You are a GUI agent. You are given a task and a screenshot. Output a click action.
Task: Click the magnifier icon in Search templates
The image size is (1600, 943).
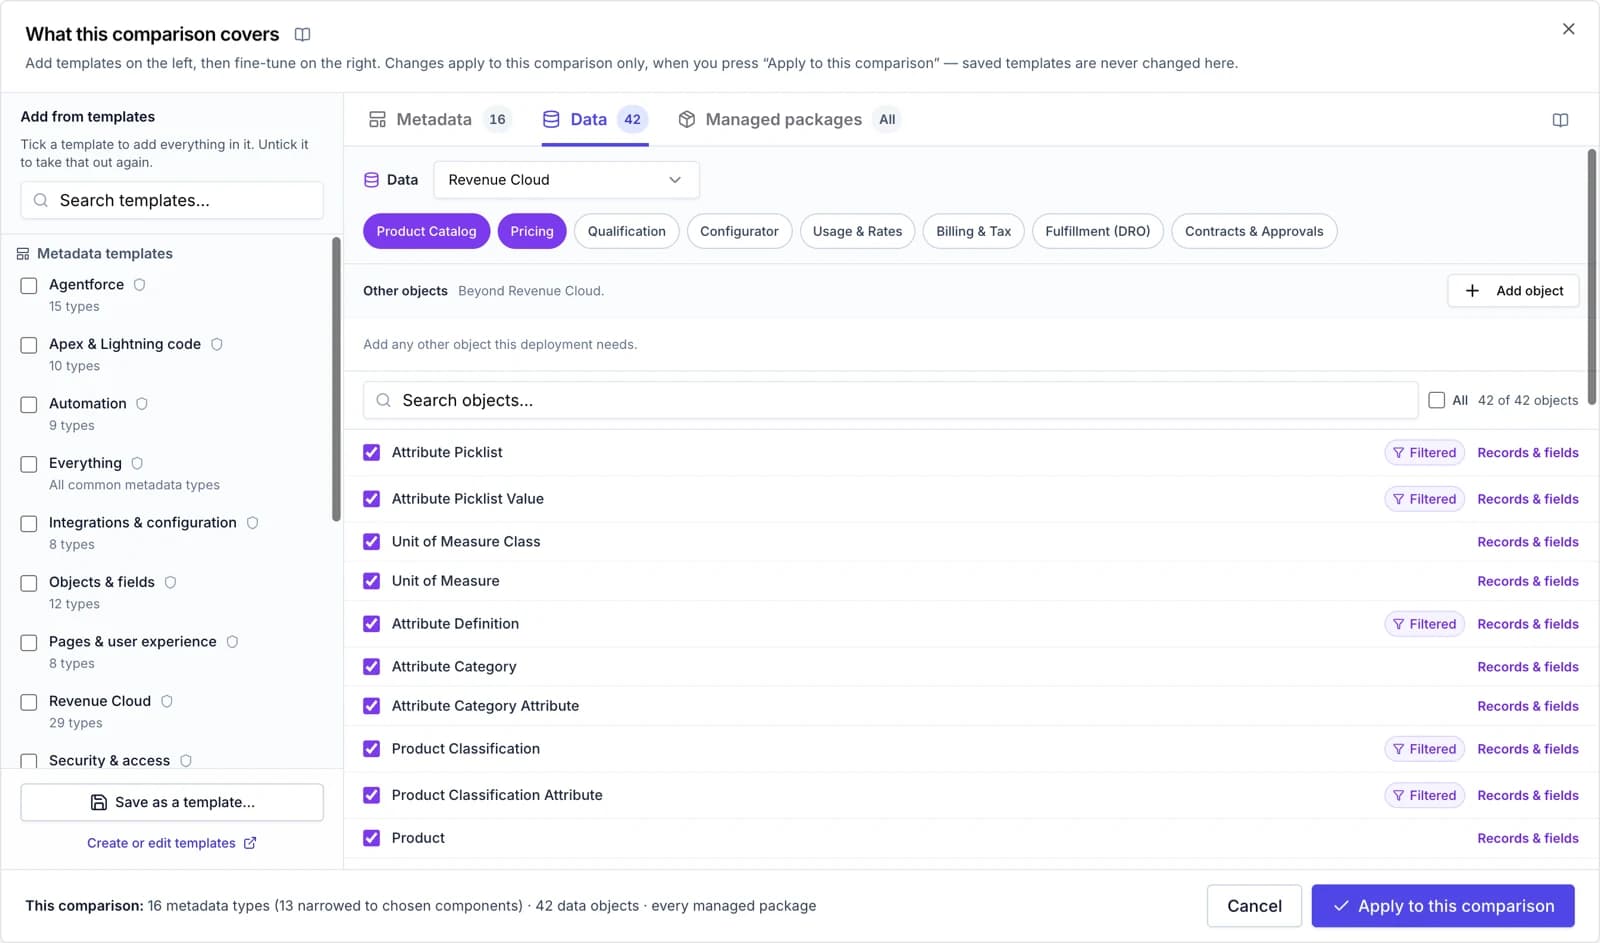pos(41,201)
